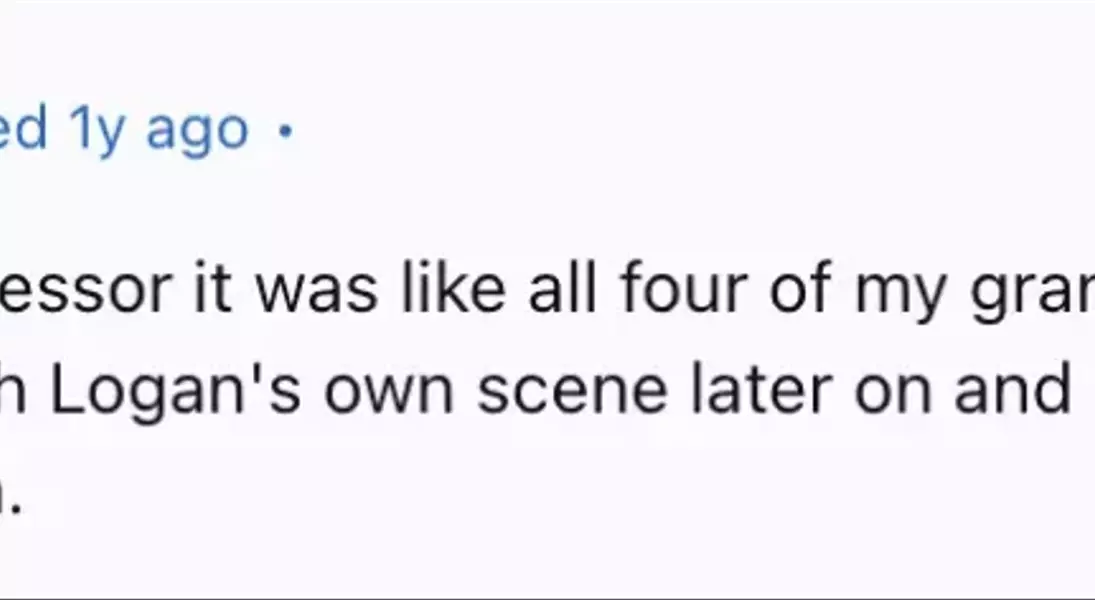Click the word "and" ending the second line
This screenshot has width=1095, height=600.
(x=1013, y=390)
